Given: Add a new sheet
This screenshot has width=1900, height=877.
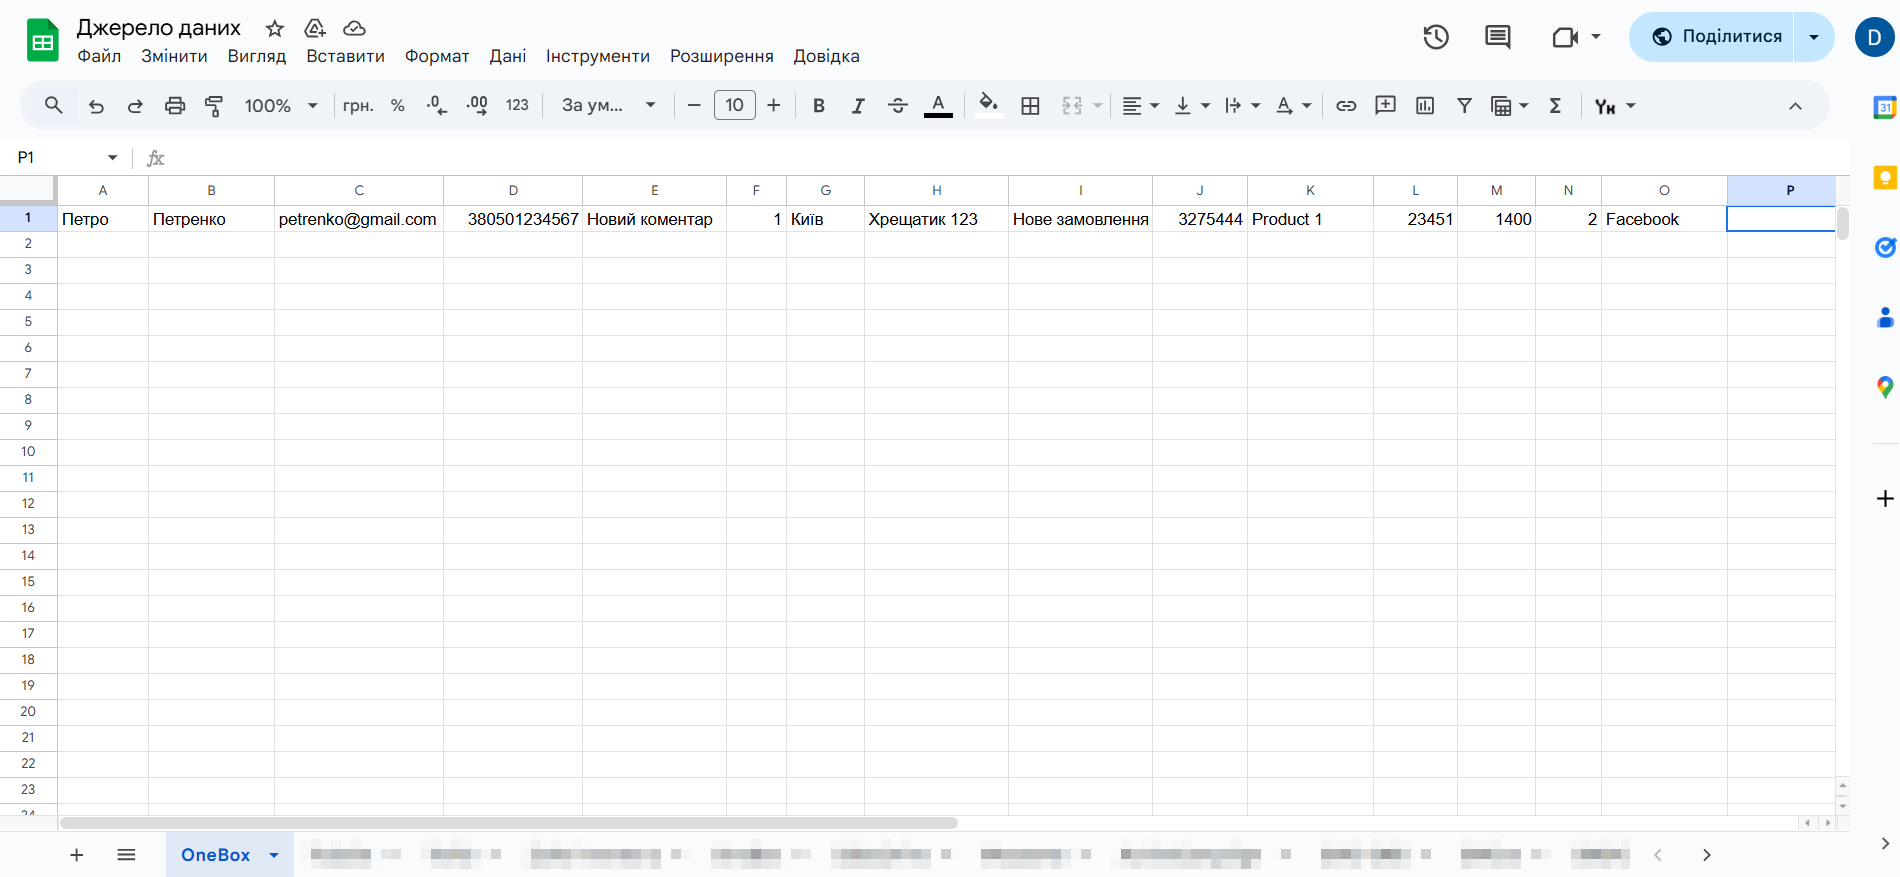Looking at the screenshot, I should pyautogui.click(x=77, y=855).
